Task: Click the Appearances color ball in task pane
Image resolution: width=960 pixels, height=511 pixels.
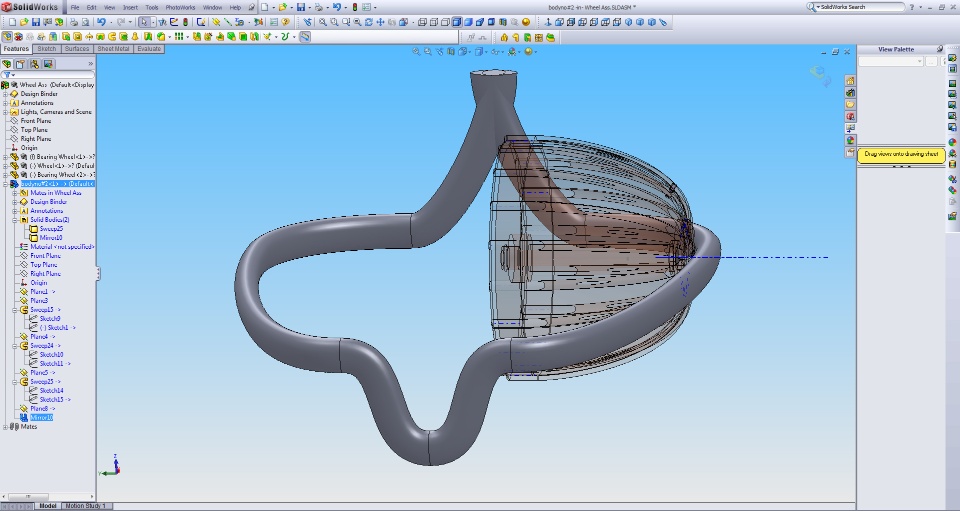Action: [850, 141]
